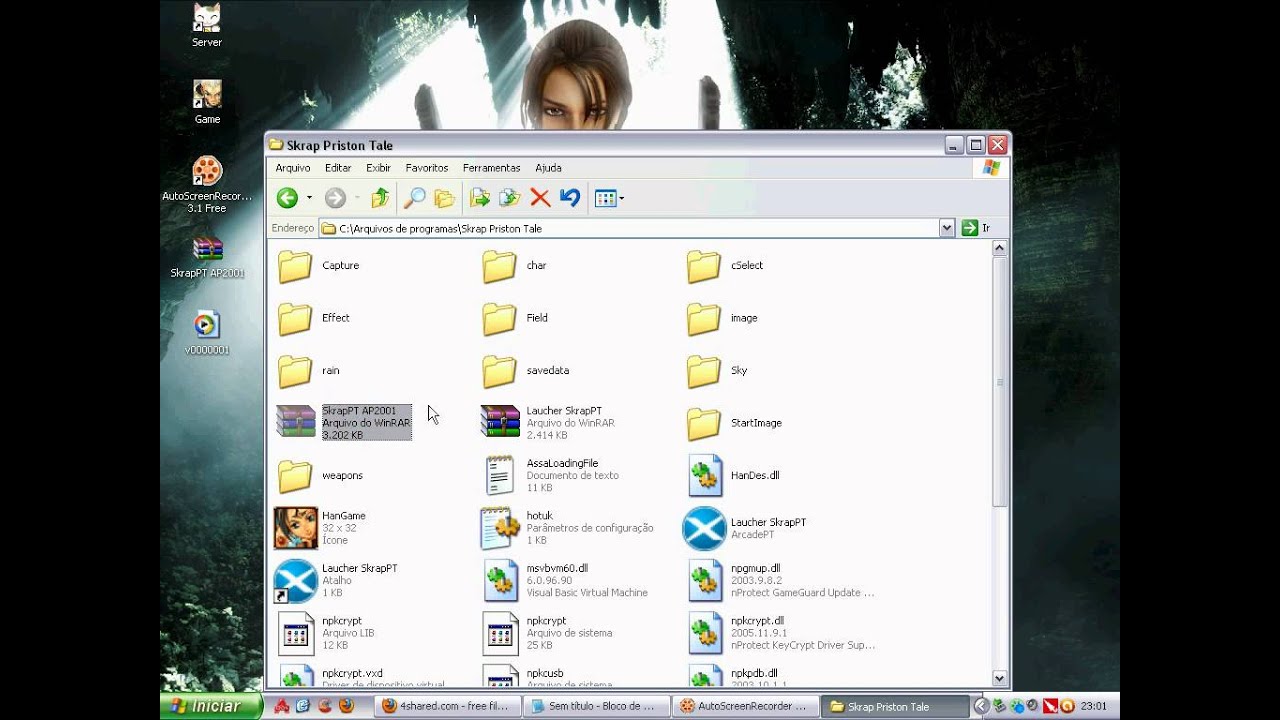1280x720 pixels.
Task: Select the Laucher SkrapPT shortcut (Atalho)
Action: tap(337, 580)
